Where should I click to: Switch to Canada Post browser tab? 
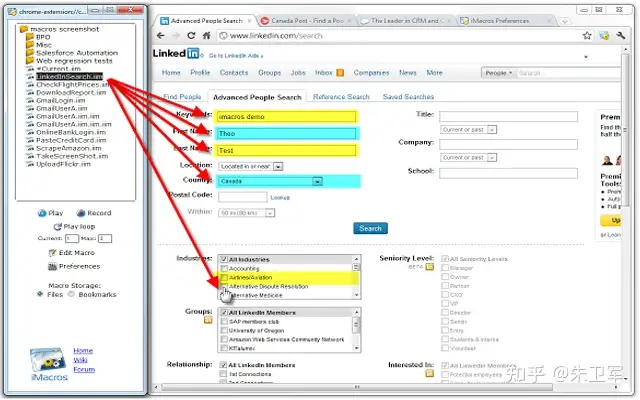[306, 21]
